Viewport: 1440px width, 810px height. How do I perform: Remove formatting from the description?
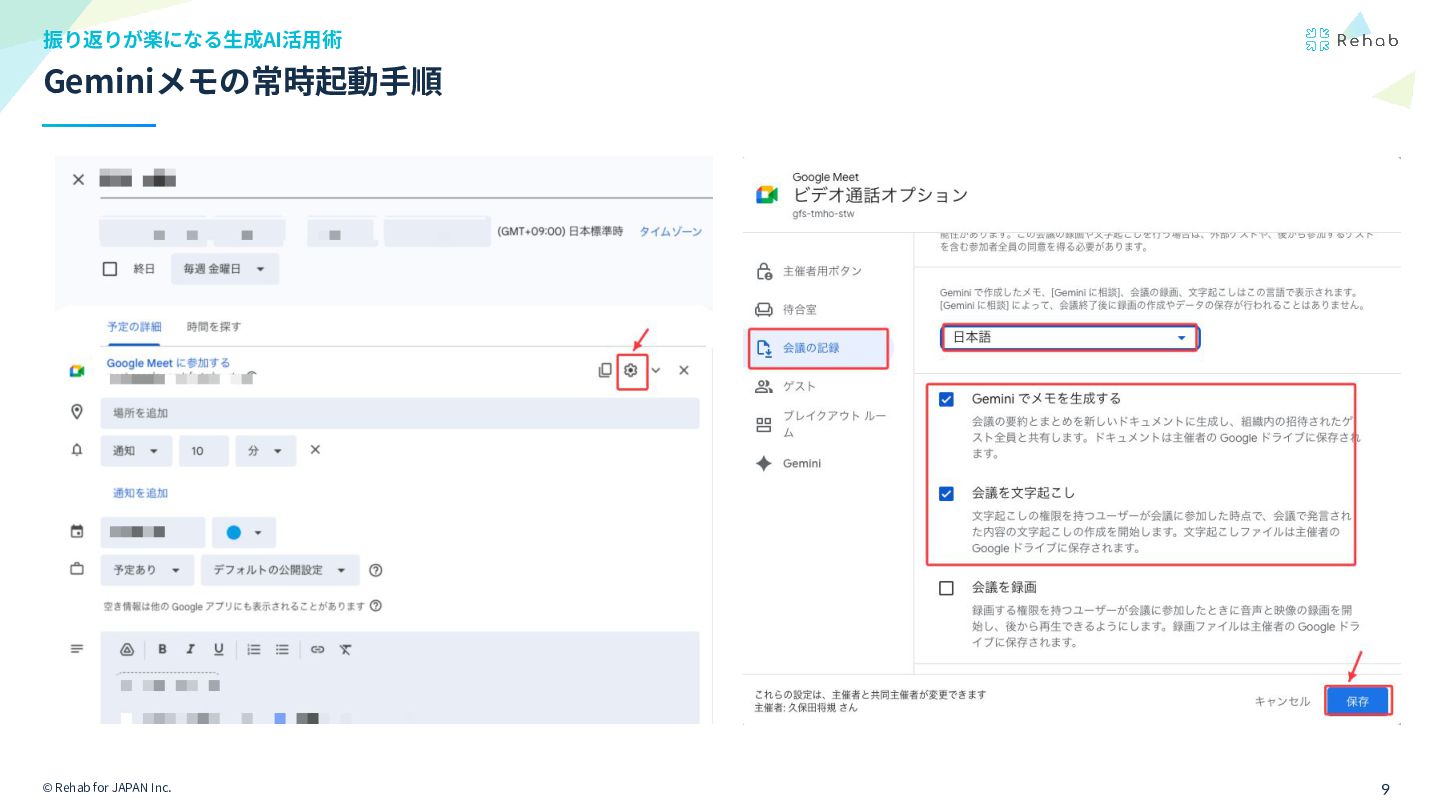pyautogui.click(x=345, y=649)
